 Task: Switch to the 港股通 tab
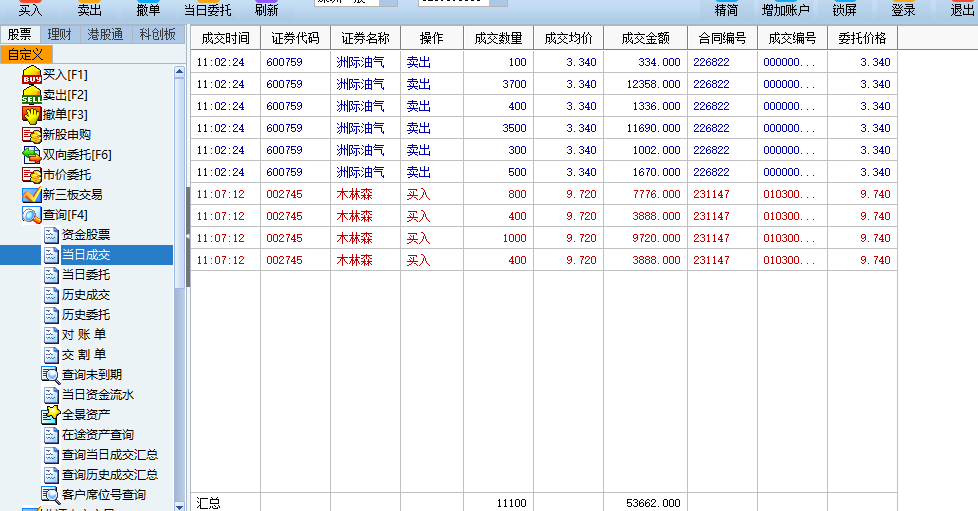pyautogui.click(x=105, y=34)
